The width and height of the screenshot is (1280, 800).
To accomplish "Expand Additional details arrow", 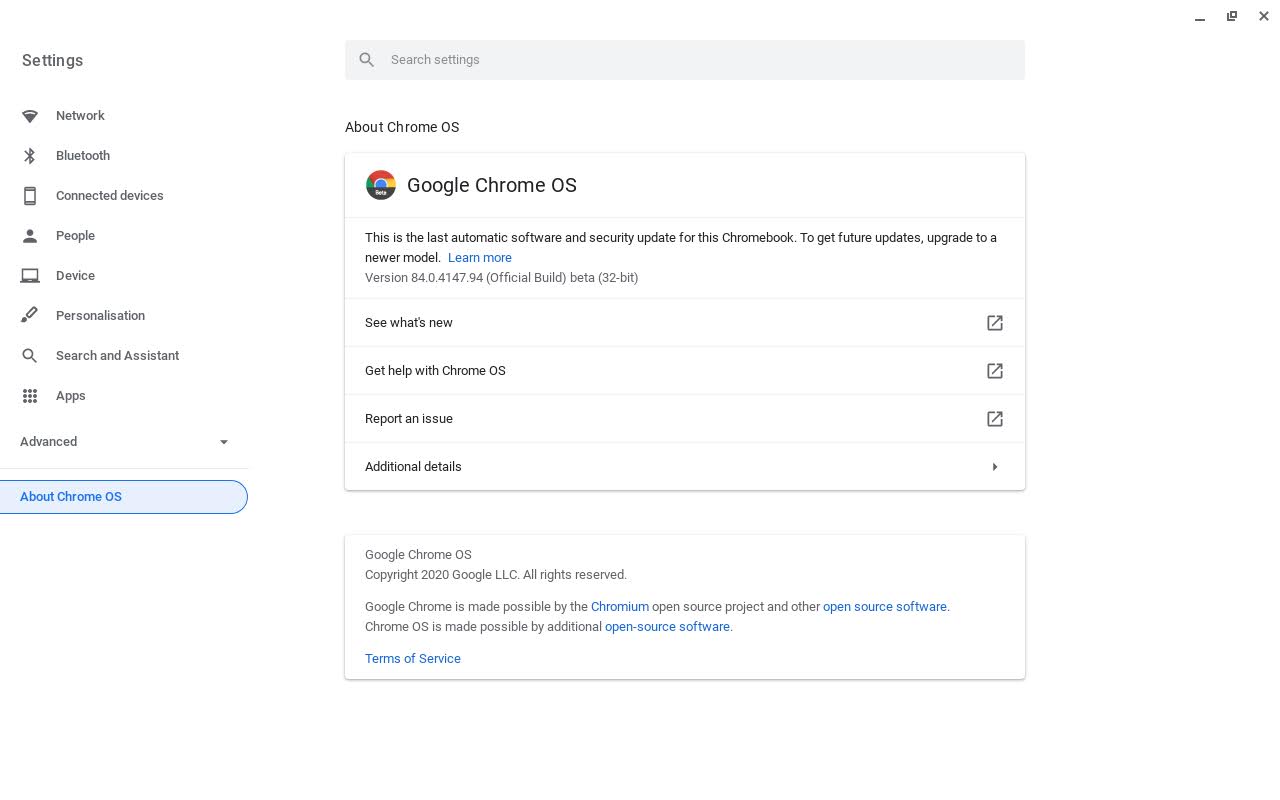I will pyautogui.click(x=995, y=467).
